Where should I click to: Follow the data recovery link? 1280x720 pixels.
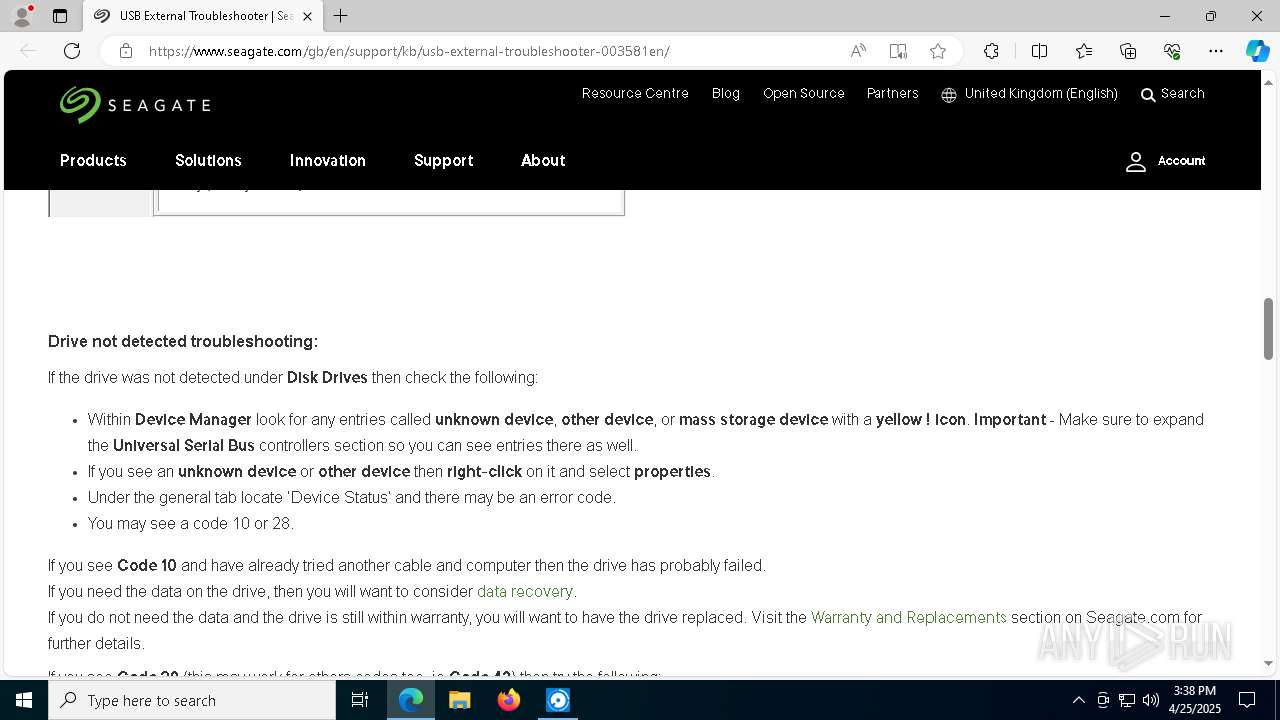click(x=525, y=592)
